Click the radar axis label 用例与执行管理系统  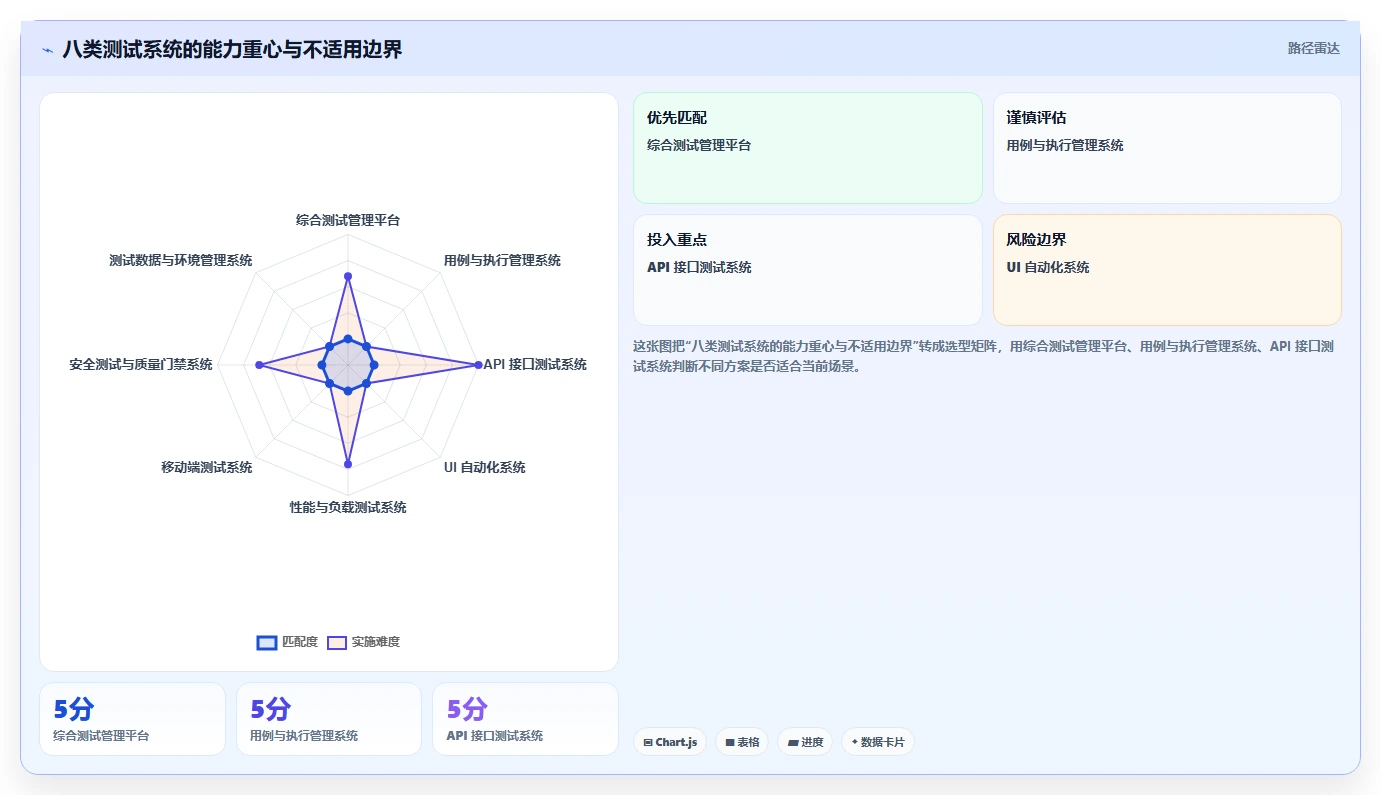(x=502, y=260)
